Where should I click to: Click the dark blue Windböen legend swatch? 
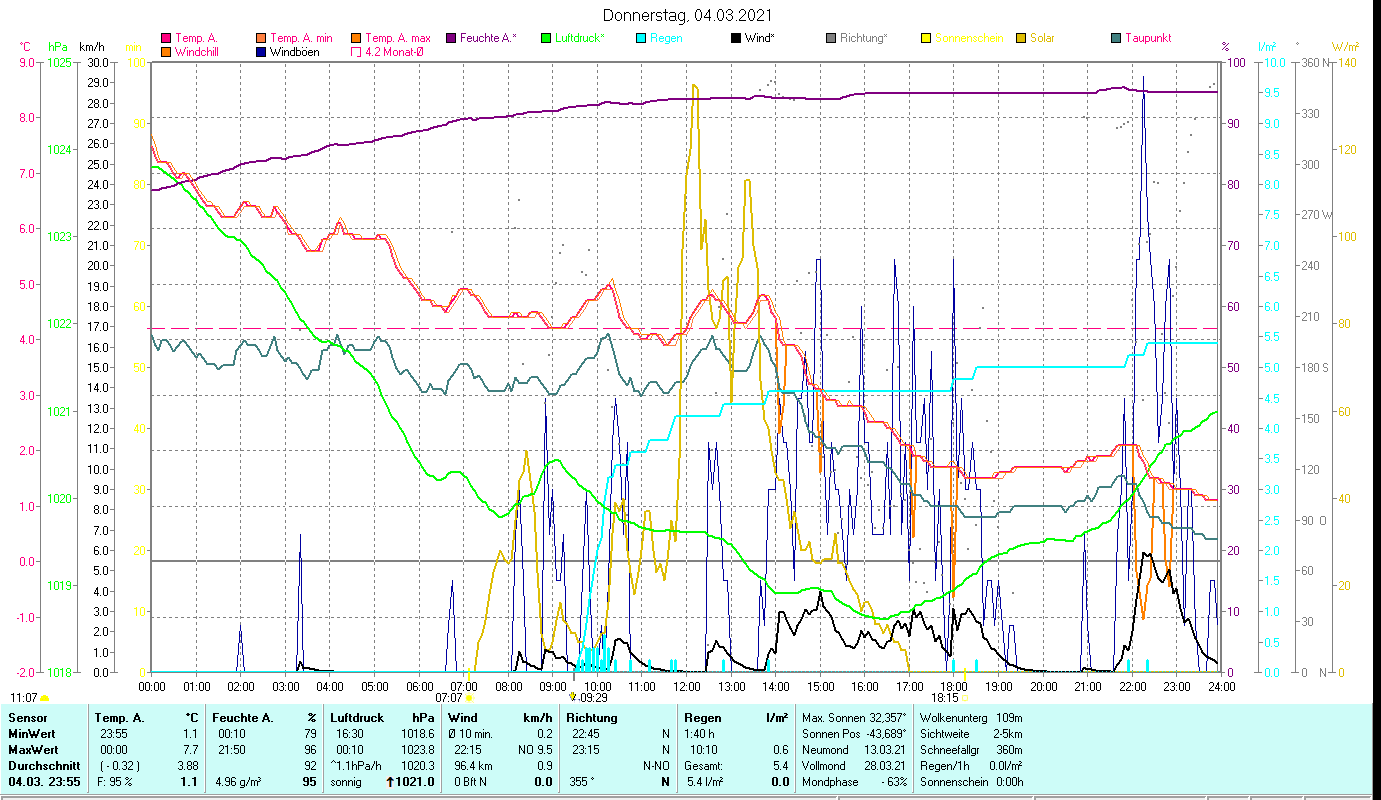(x=262, y=51)
